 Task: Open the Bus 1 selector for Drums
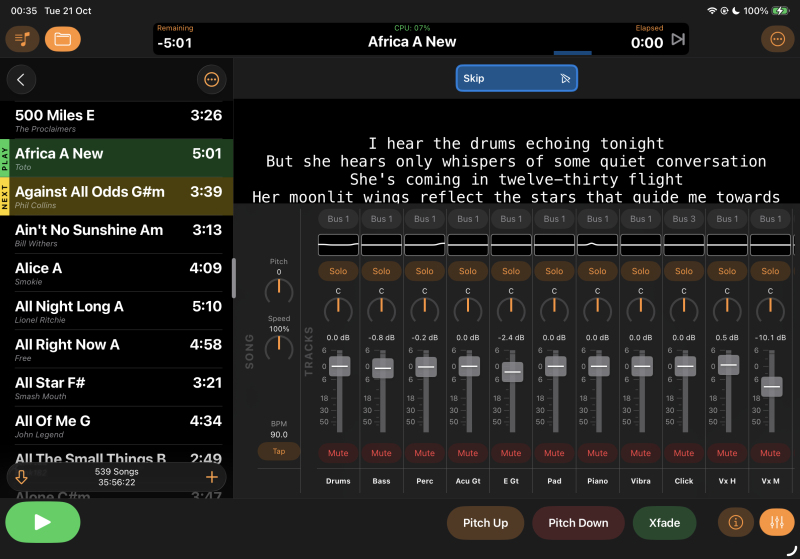tap(338, 219)
